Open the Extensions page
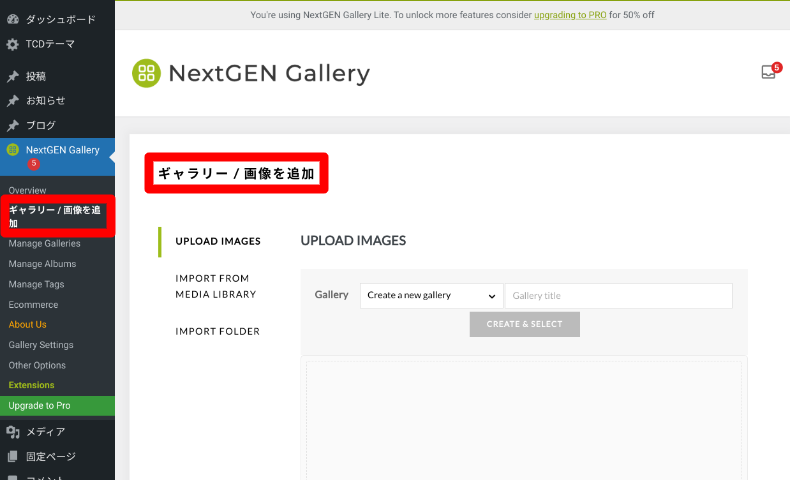The height and width of the screenshot is (480, 790). pyautogui.click(x=31, y=385)
